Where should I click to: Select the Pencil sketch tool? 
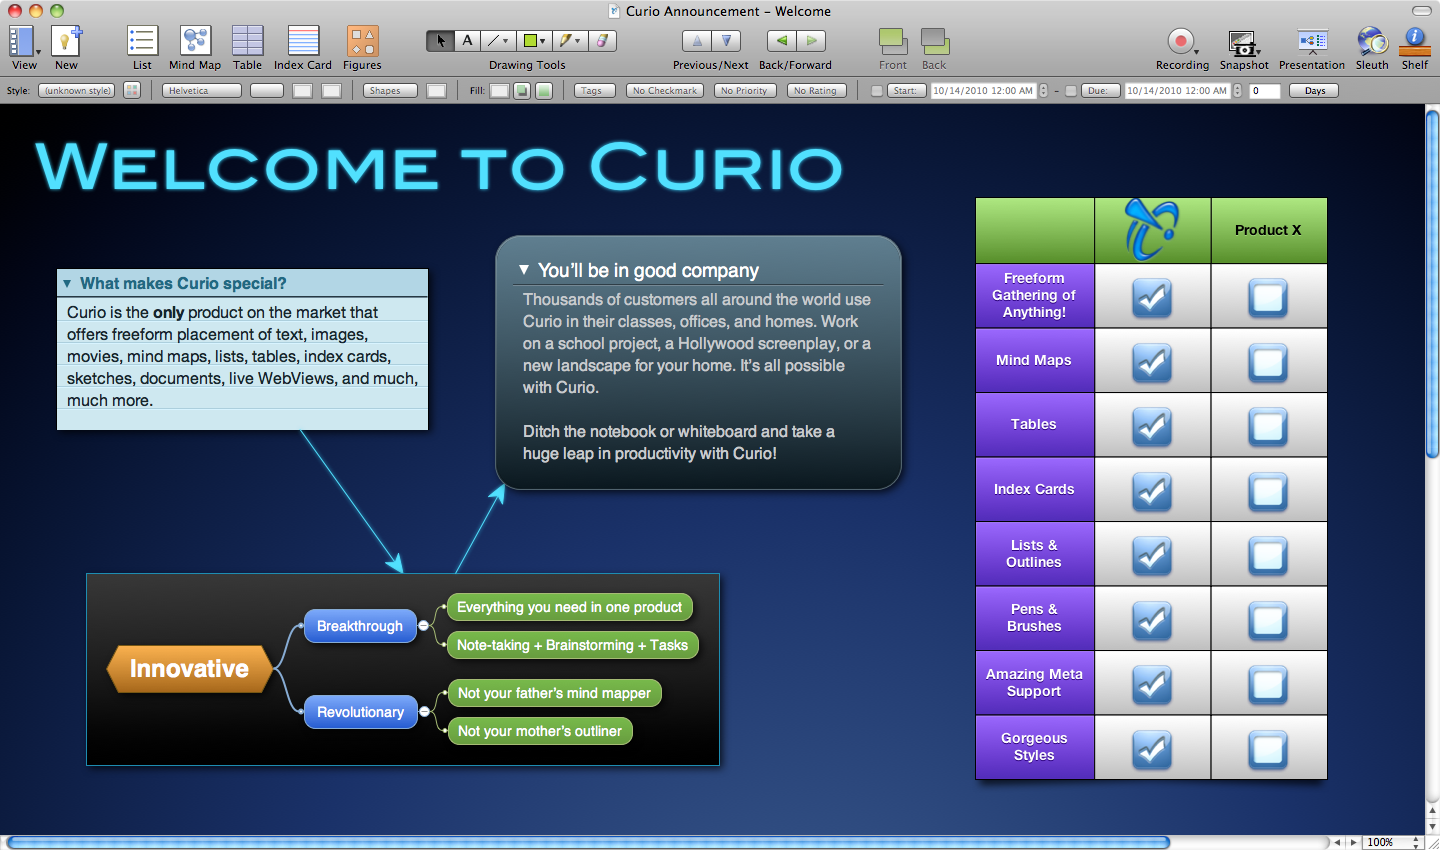569,41
